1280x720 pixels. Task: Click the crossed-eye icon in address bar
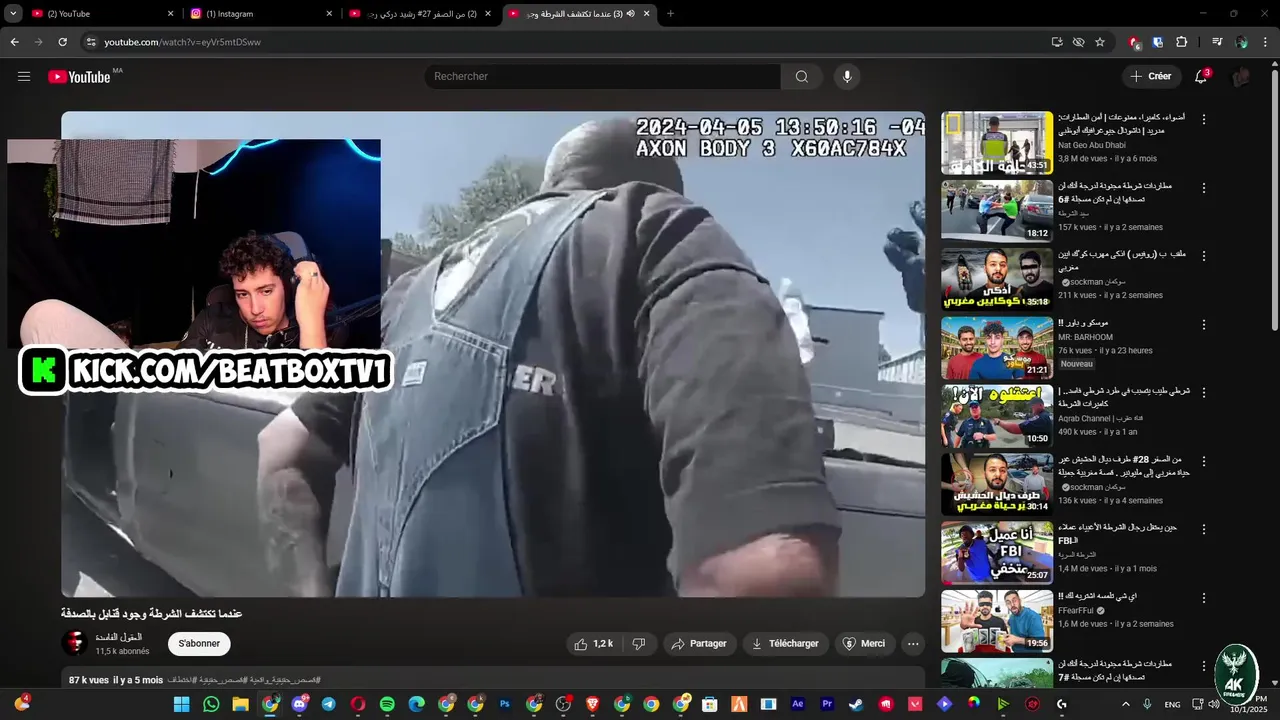coord(1078,42)
